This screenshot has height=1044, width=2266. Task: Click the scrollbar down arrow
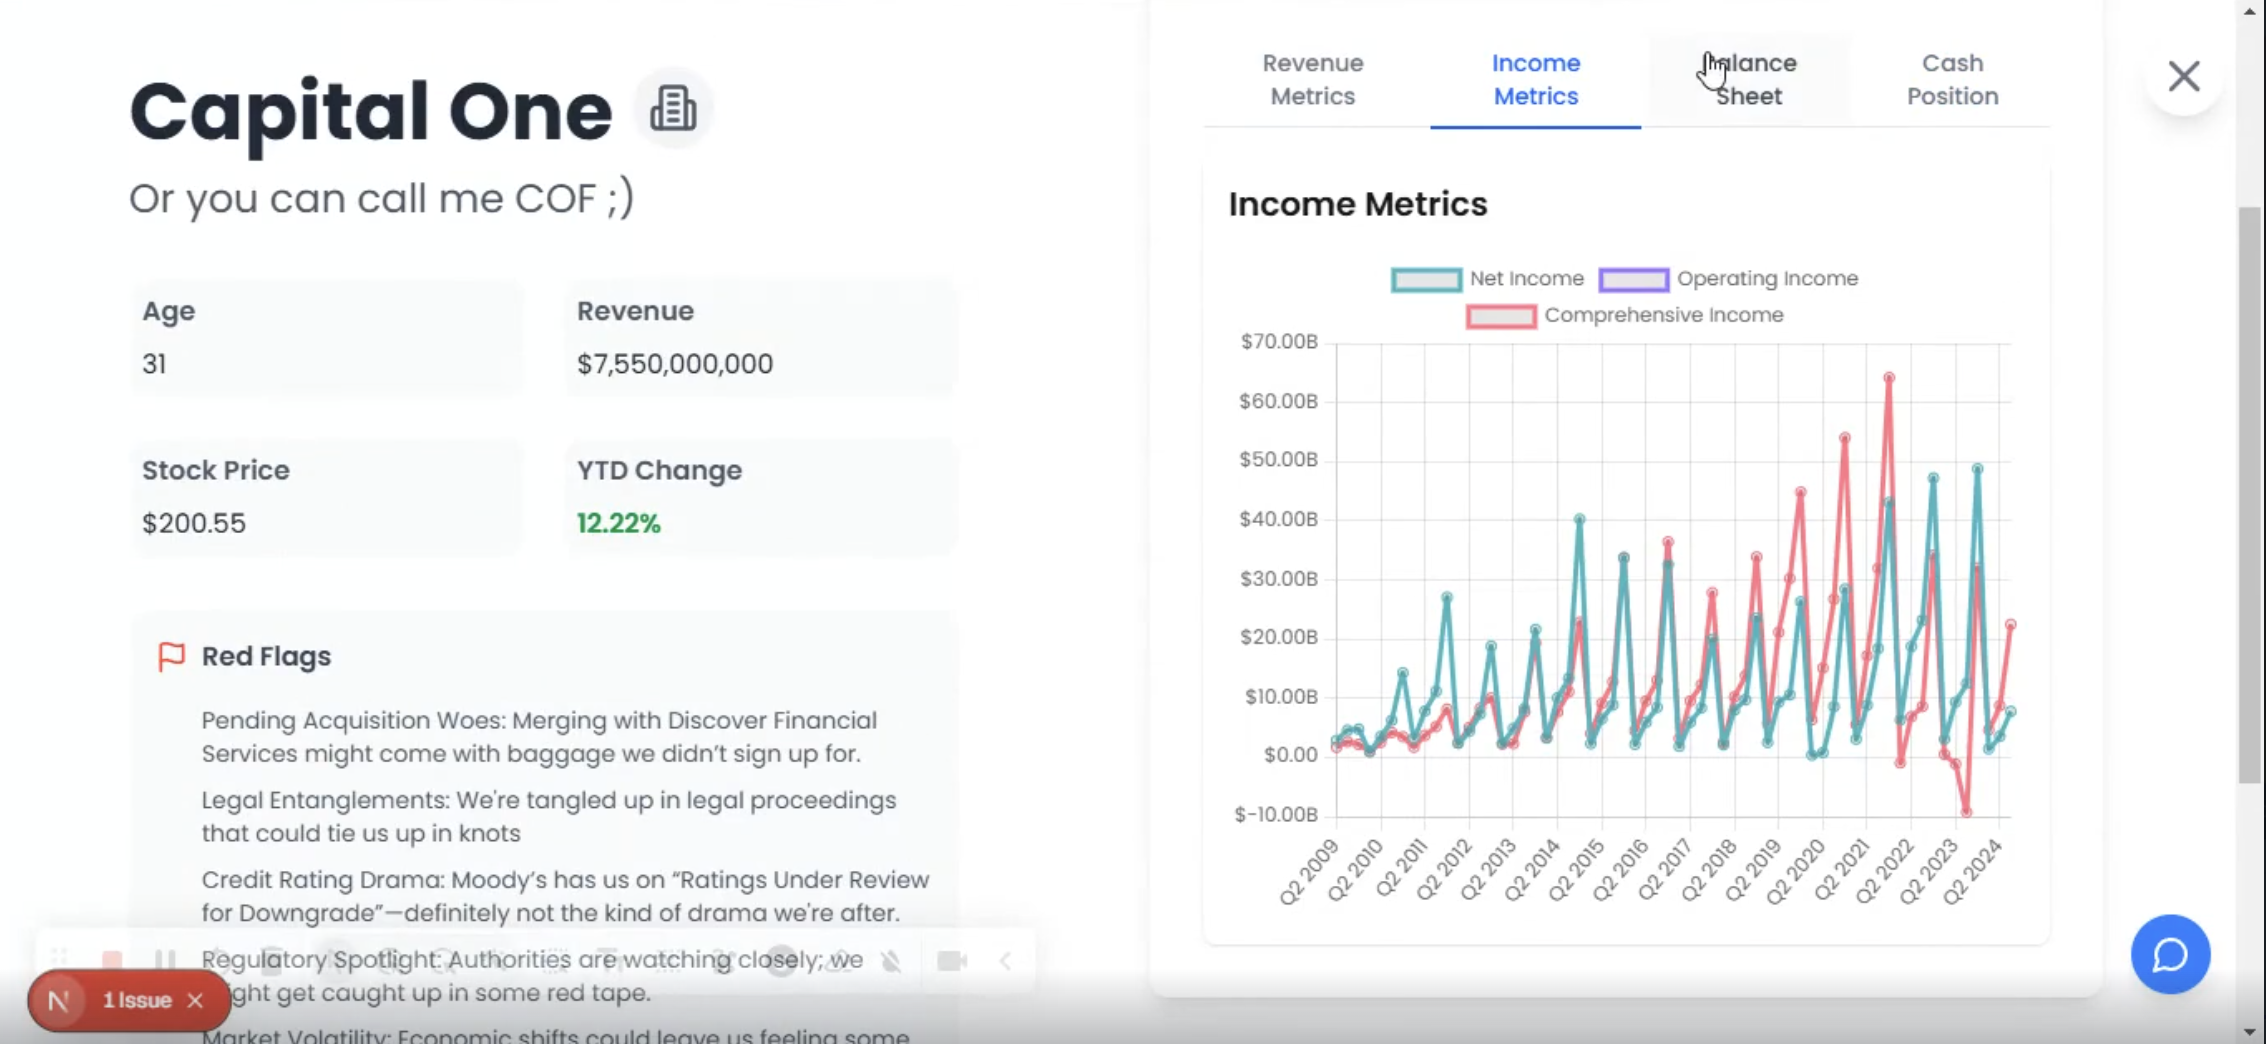click(2249, 1031)
